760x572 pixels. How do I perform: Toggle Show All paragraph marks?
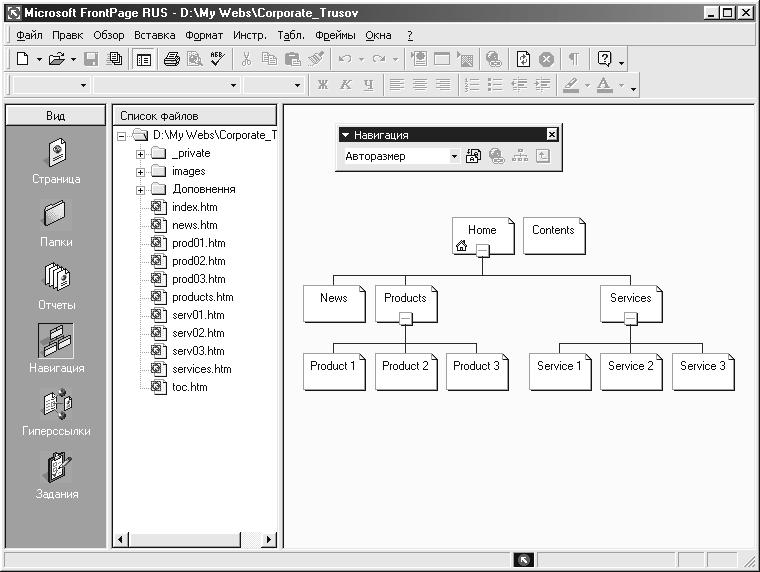(574, 59)
